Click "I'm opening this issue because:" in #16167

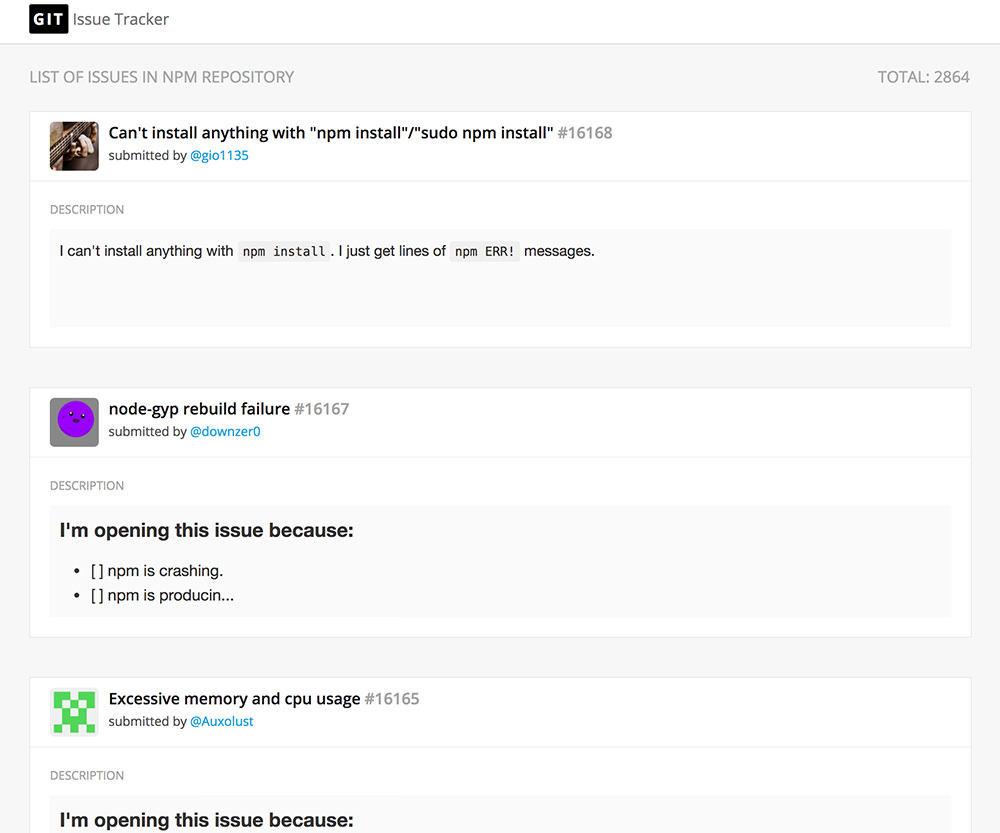click(207, 531)
